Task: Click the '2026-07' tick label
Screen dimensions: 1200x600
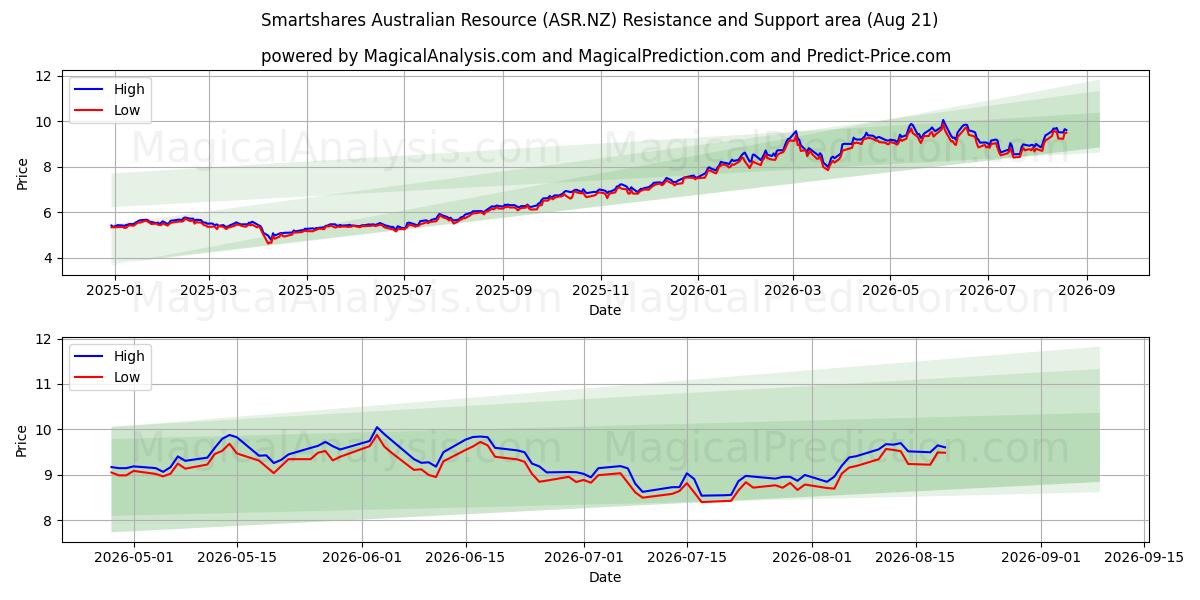Action: point(987,291)
